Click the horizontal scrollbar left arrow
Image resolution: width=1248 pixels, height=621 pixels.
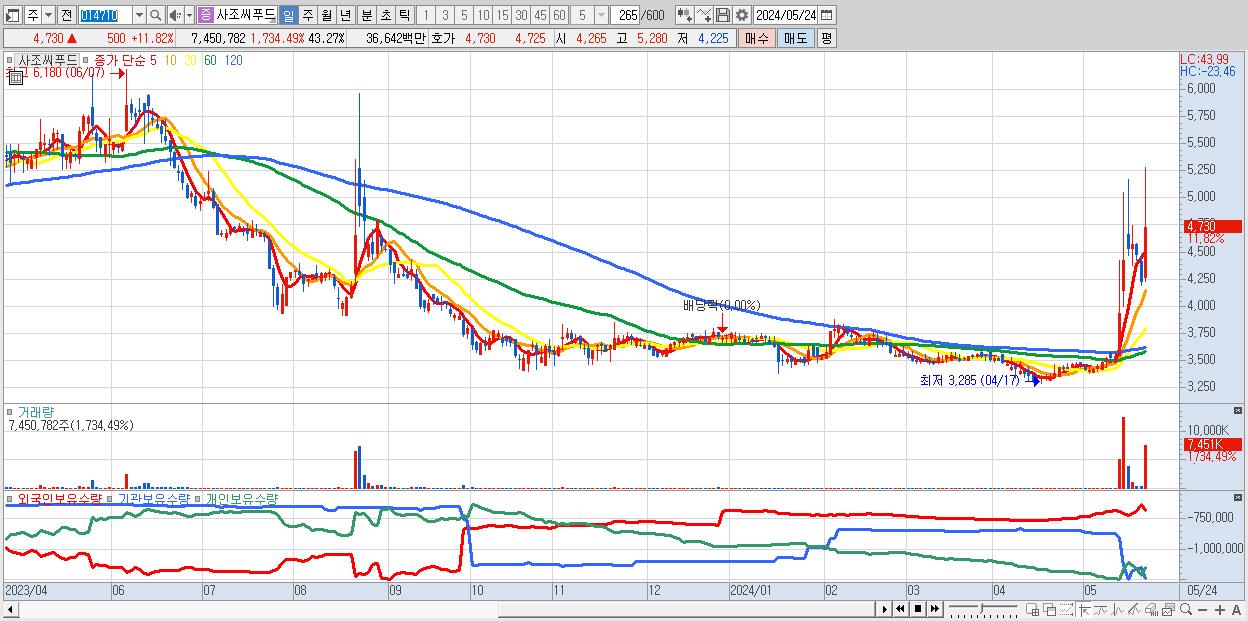[11, 608]
